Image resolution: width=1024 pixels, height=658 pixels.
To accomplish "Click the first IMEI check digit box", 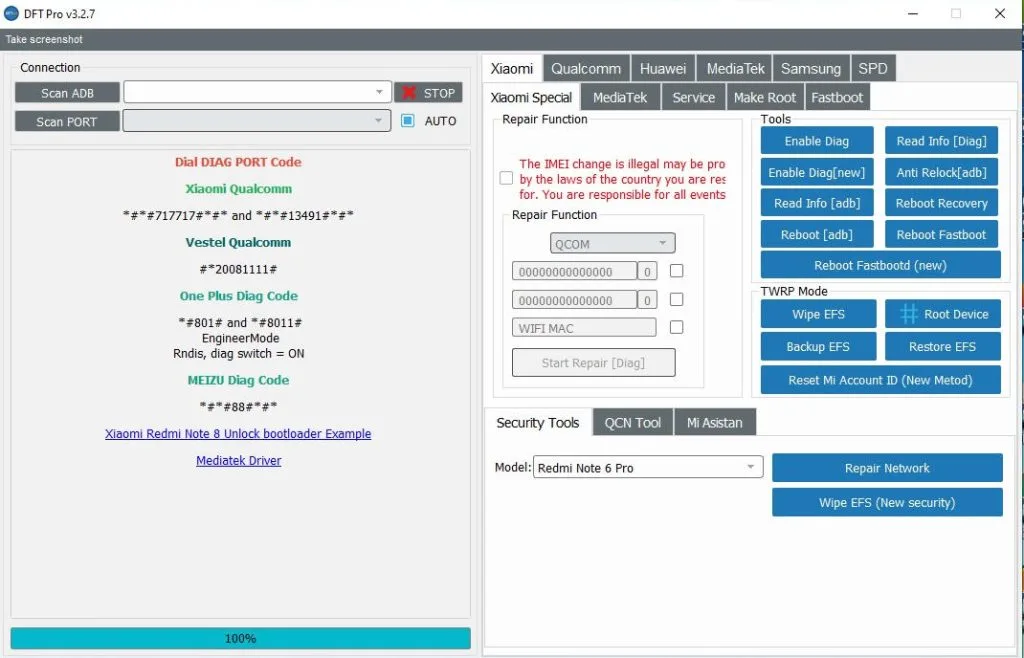I will point(647,271).
